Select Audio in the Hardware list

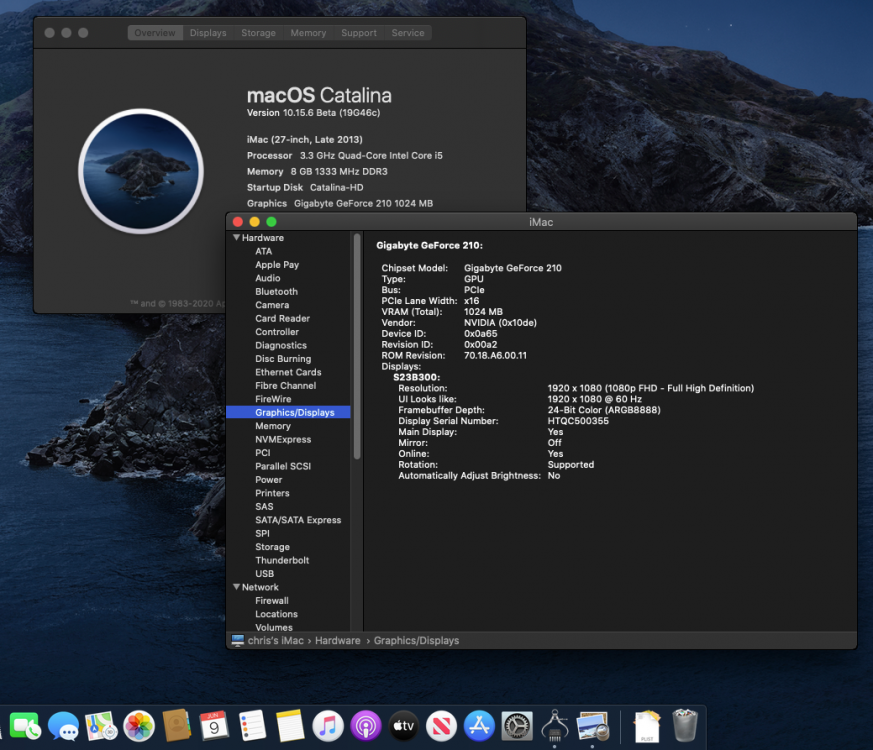coord(268,278)
